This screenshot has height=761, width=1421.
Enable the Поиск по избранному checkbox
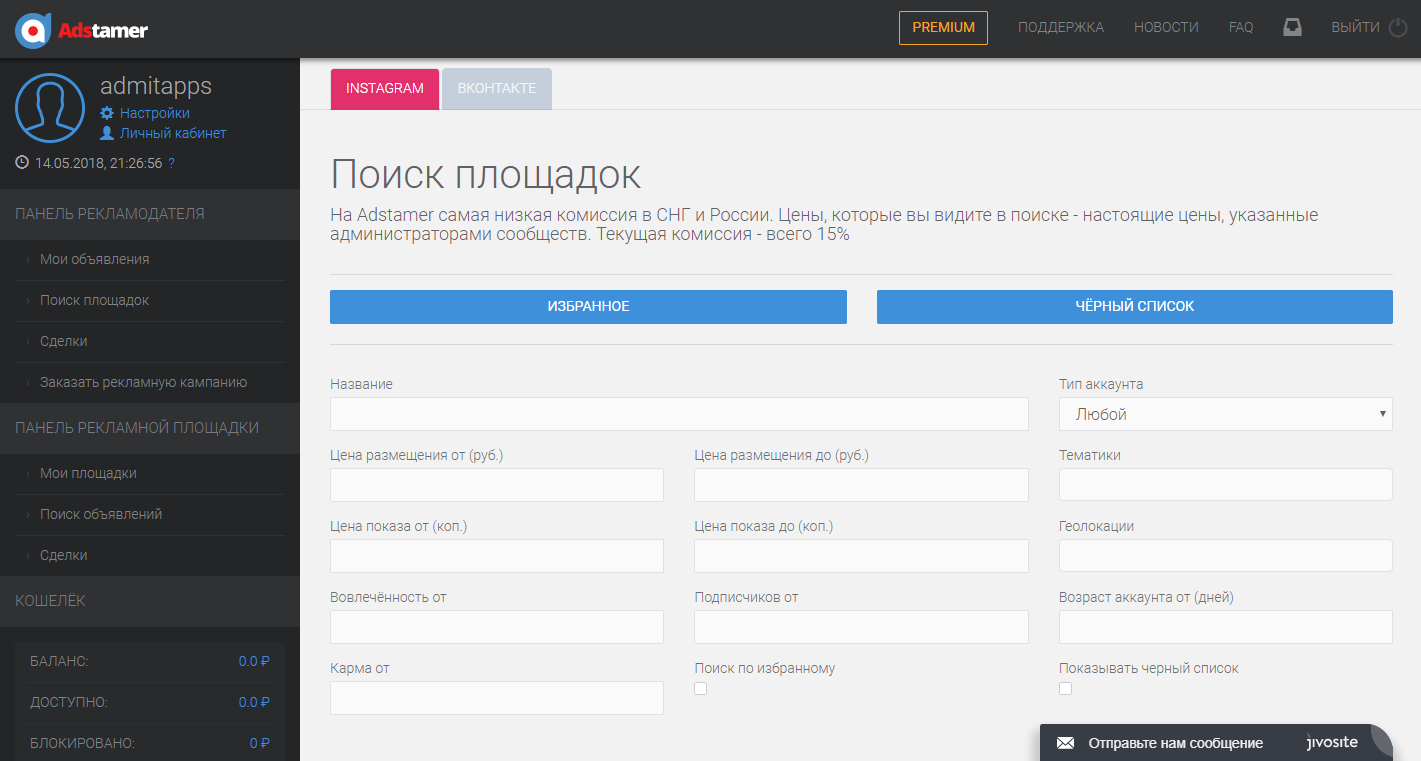699,688
